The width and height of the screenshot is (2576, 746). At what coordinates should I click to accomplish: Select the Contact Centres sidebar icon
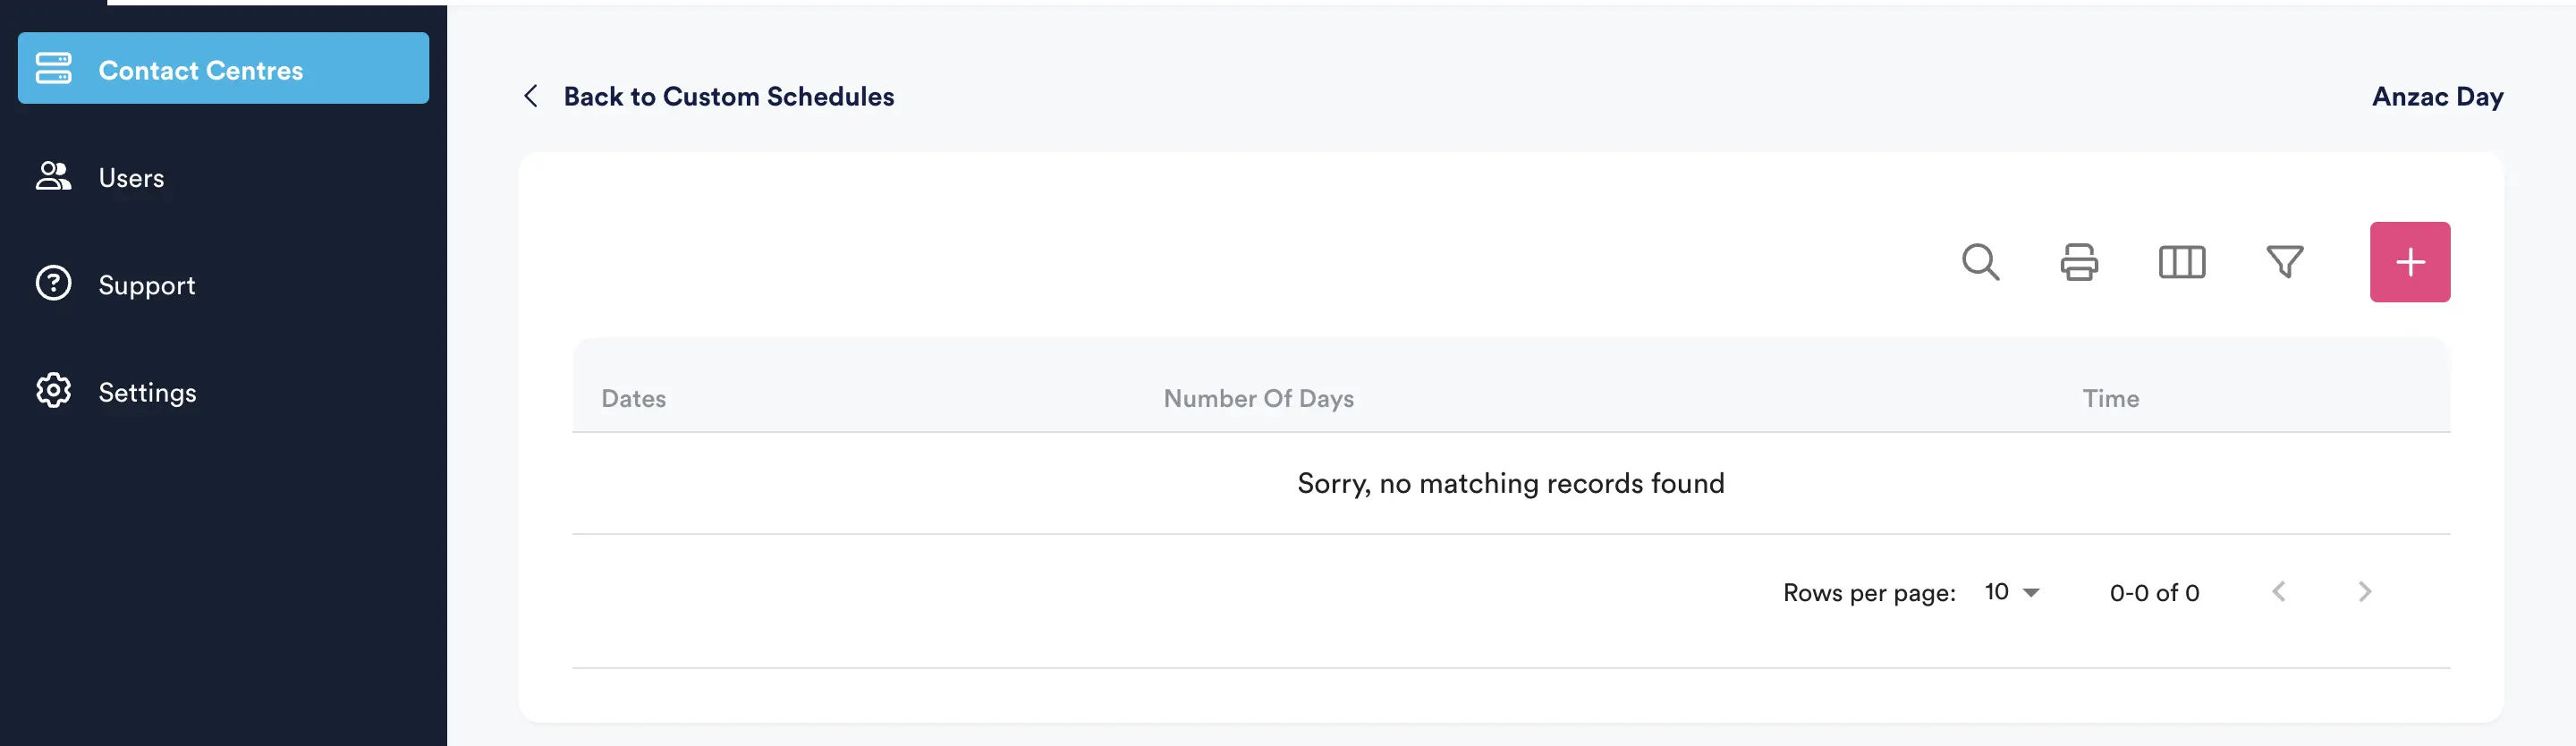[x=55, y=68]
